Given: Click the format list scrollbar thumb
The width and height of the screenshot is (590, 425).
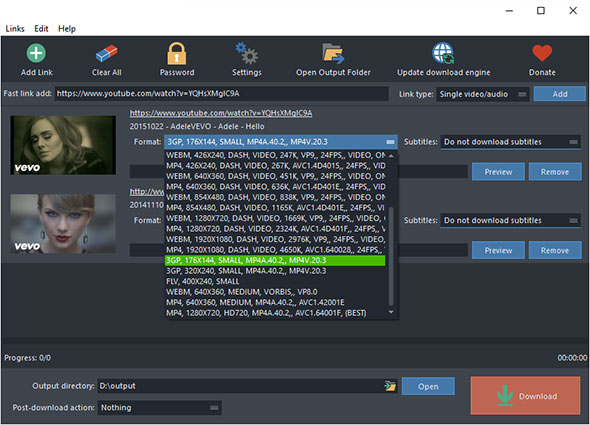Looking at the screenshot, I should click(391, 256).
